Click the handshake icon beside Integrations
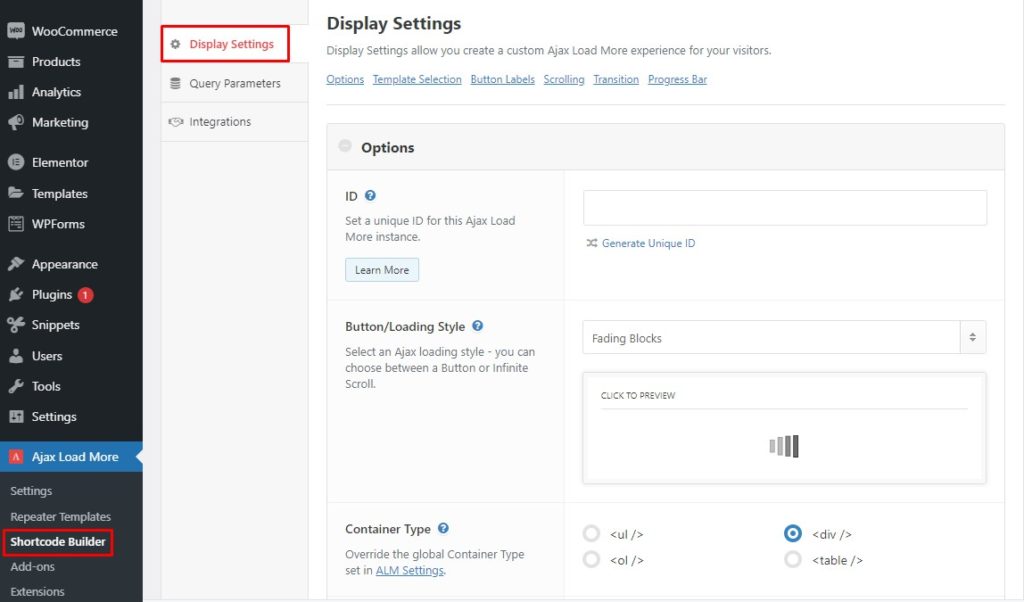The width and height of the screenshot is (1024, 602). (x=175, y=121)
